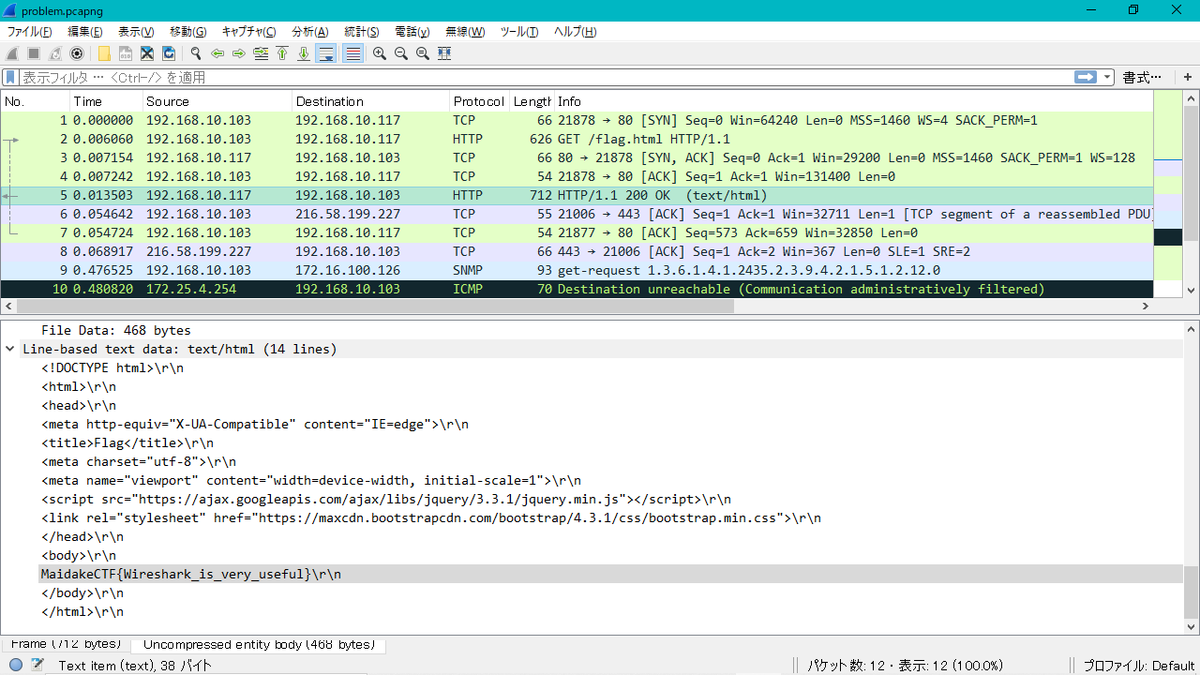Select packet 9 SNMP get-request row
The height and width of the screenshot is (675, 1200).
[x=576, y=270]
